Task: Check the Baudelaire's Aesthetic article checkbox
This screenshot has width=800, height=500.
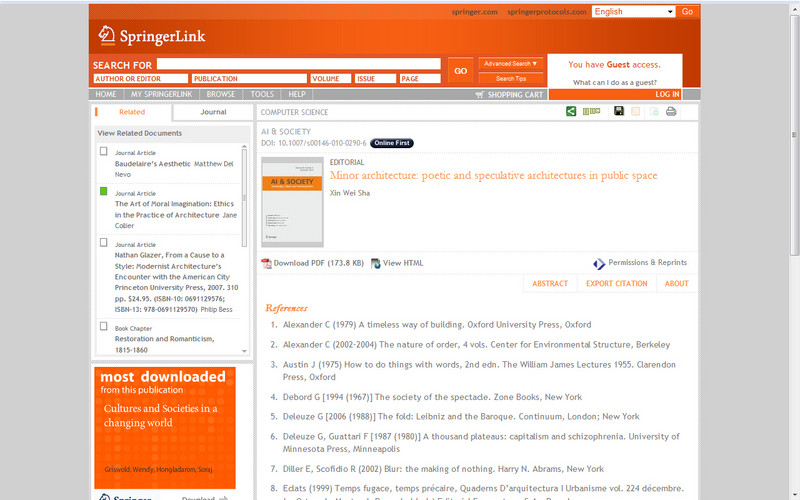Action: pyautogui.click(x=104, y=152)
